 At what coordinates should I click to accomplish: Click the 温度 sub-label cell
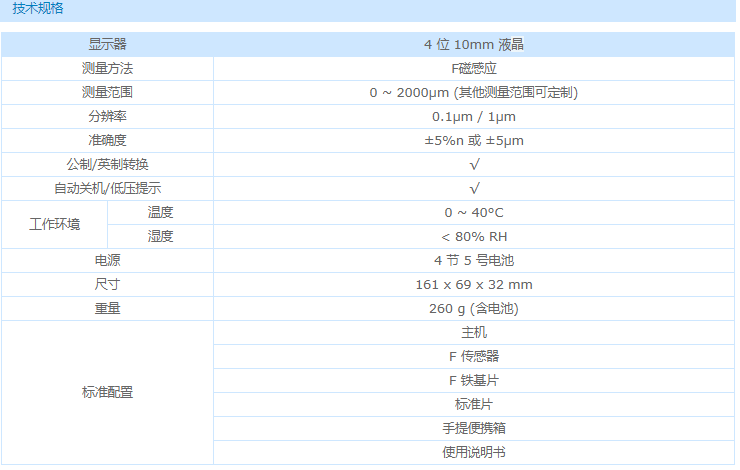[160, 212]
